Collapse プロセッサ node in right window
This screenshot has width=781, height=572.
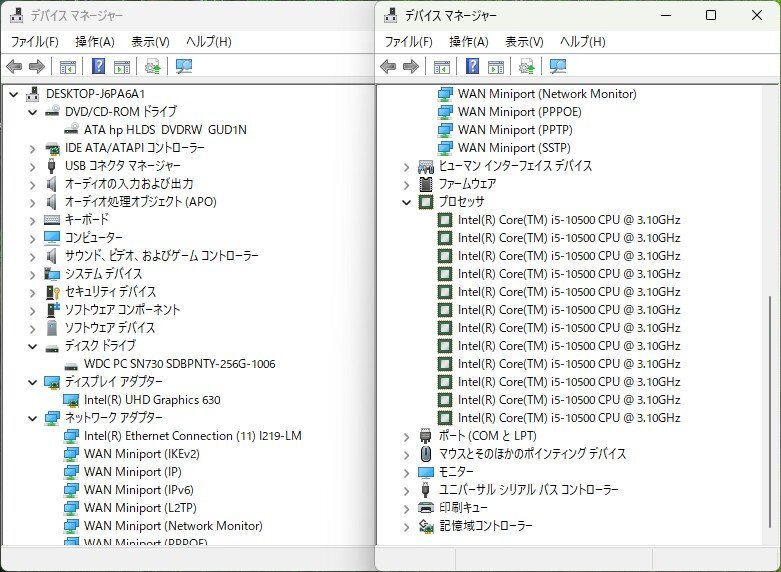point(406,202)
